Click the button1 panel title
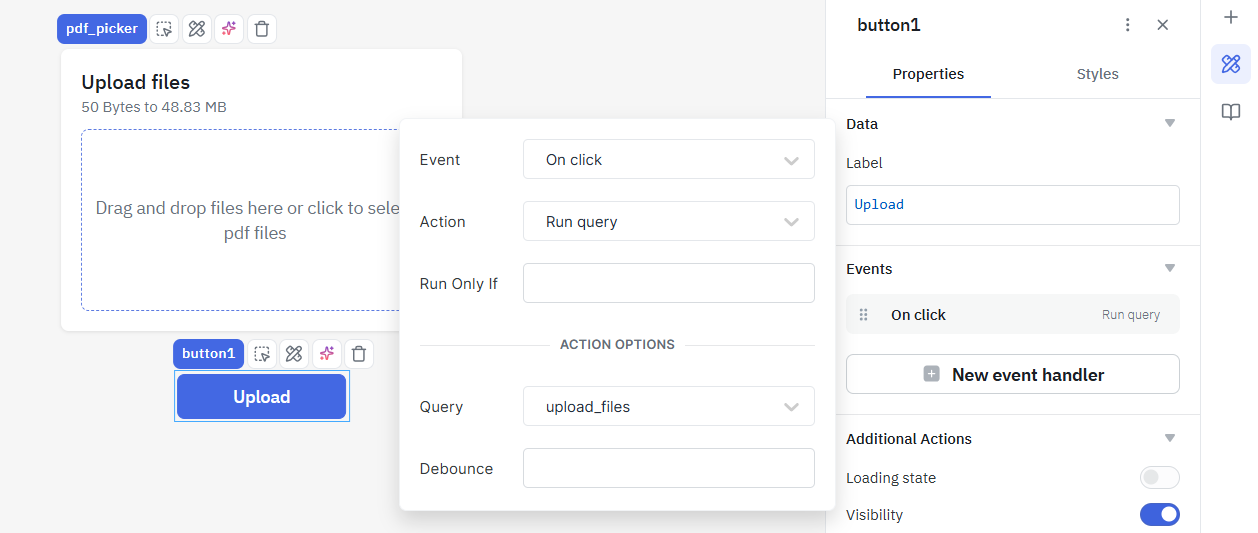 [x=889, y=25]
